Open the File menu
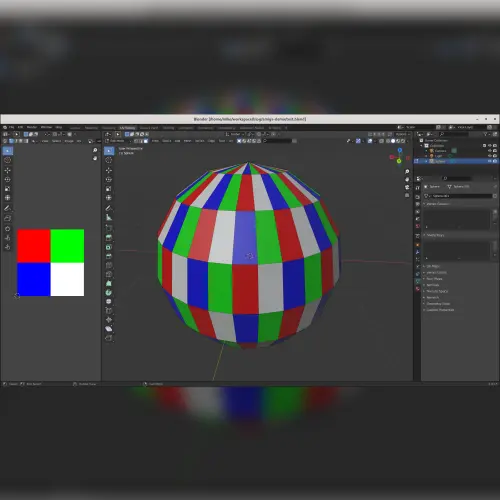Image resolution: width=500 pixels, height=500 pixels. click(12, 127)
